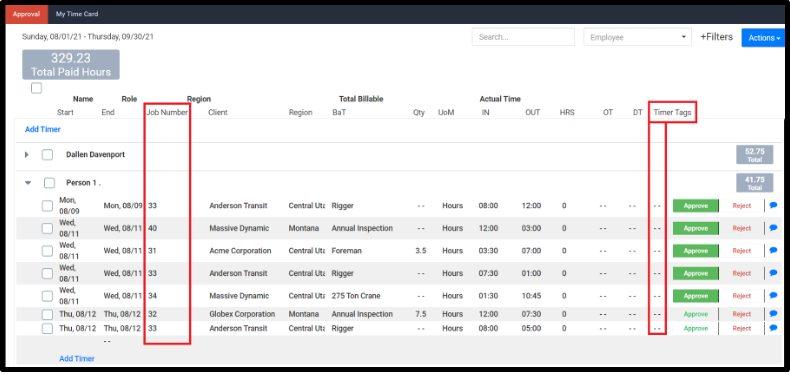
Task: Click the 10:45 OUT time cell
Action: pyautogui.click(x=532, y=296)
